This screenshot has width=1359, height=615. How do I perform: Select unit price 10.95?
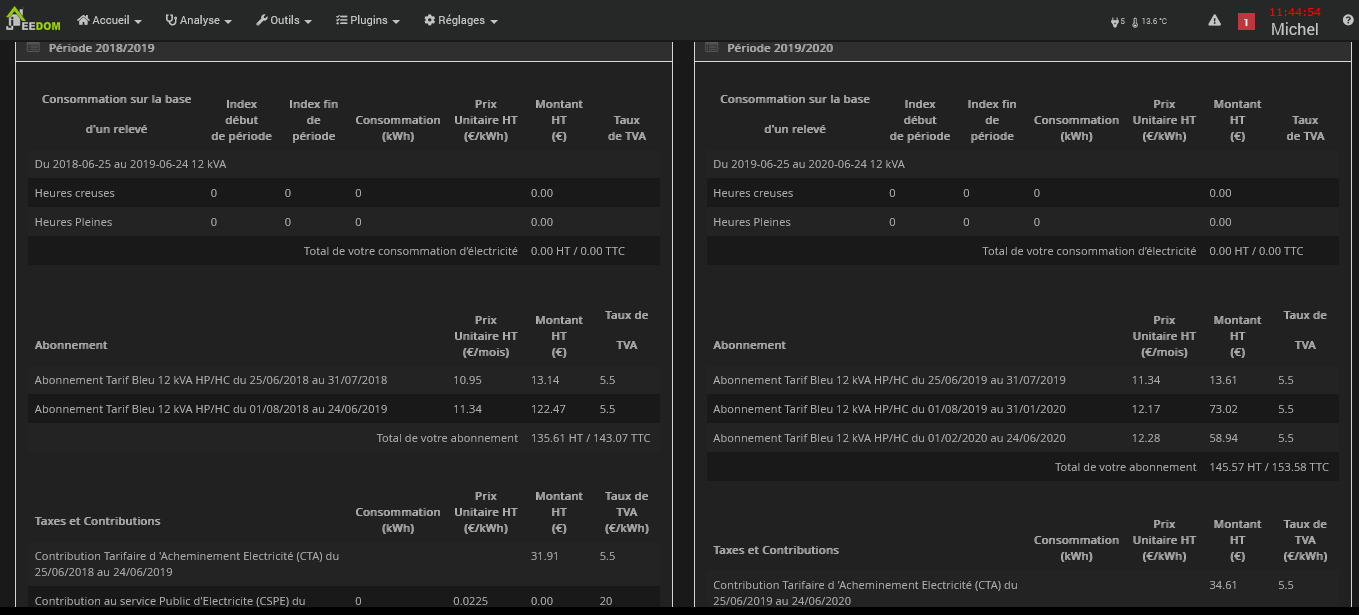click(467, 380)
